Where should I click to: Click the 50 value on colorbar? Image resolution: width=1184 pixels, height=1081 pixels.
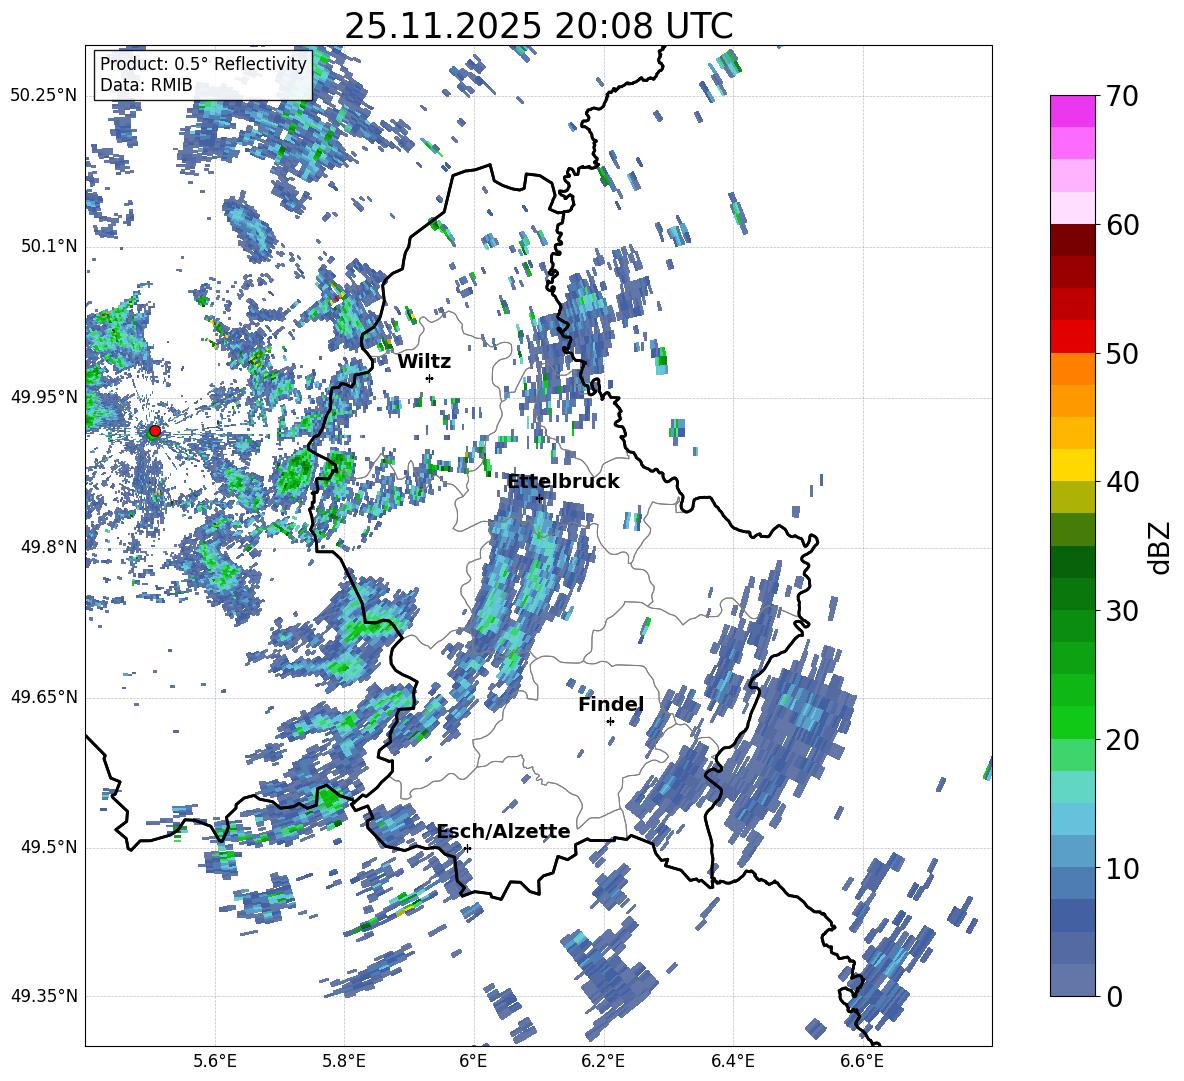pos(1122,353)
